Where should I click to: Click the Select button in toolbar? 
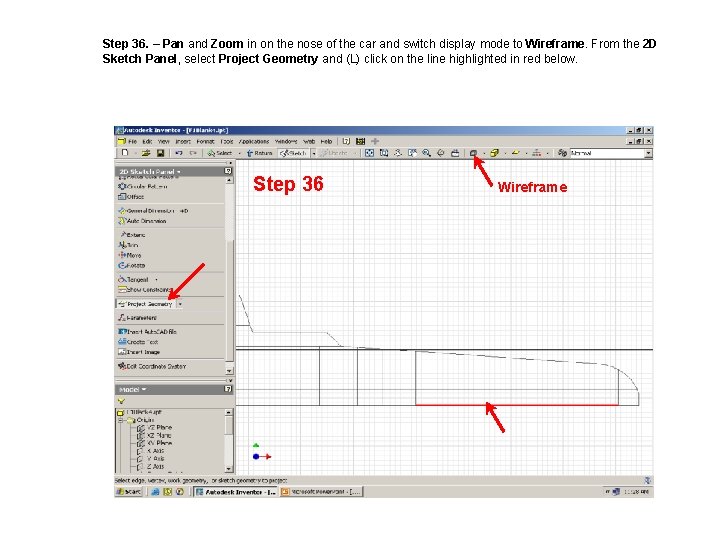pyautogui.click(x=220, y=153)
